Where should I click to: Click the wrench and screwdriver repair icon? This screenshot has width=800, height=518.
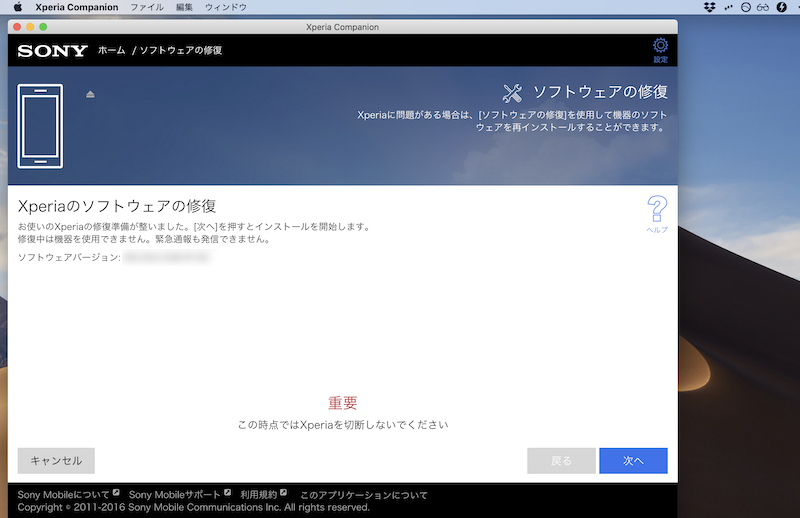click(x=512, y=93)
